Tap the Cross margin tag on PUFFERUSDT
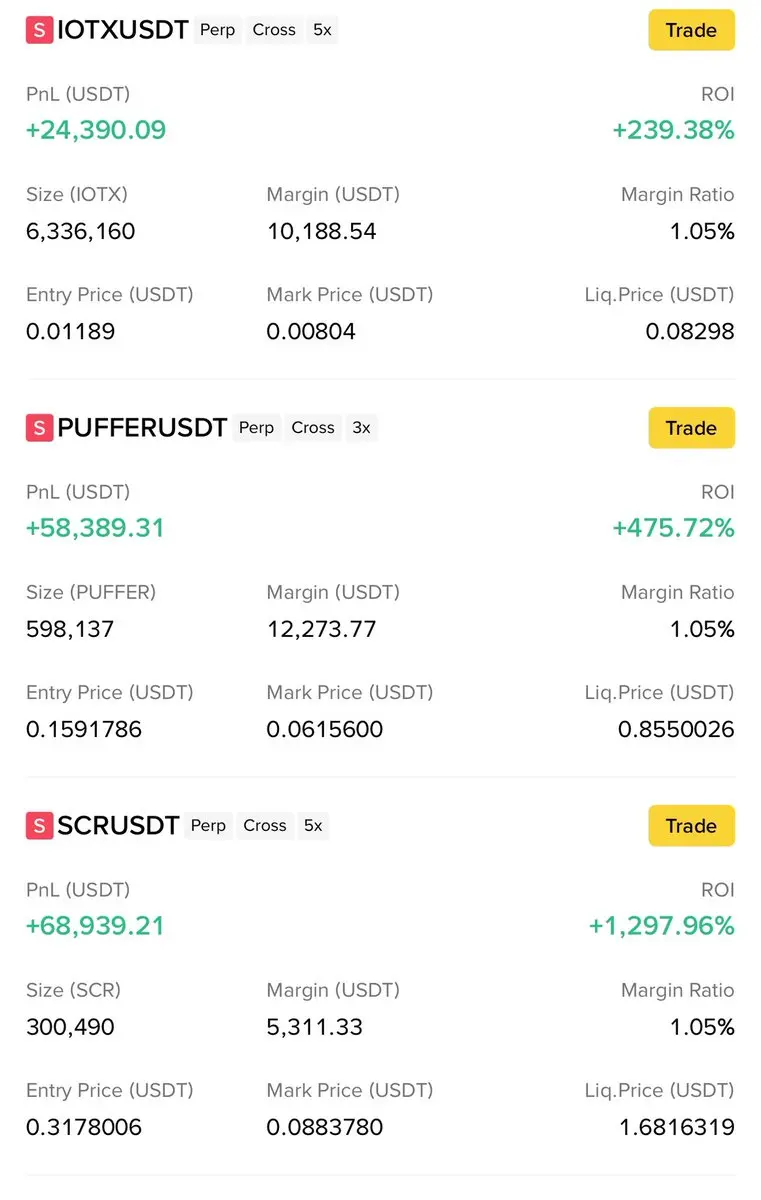 (x=313, y=428)
